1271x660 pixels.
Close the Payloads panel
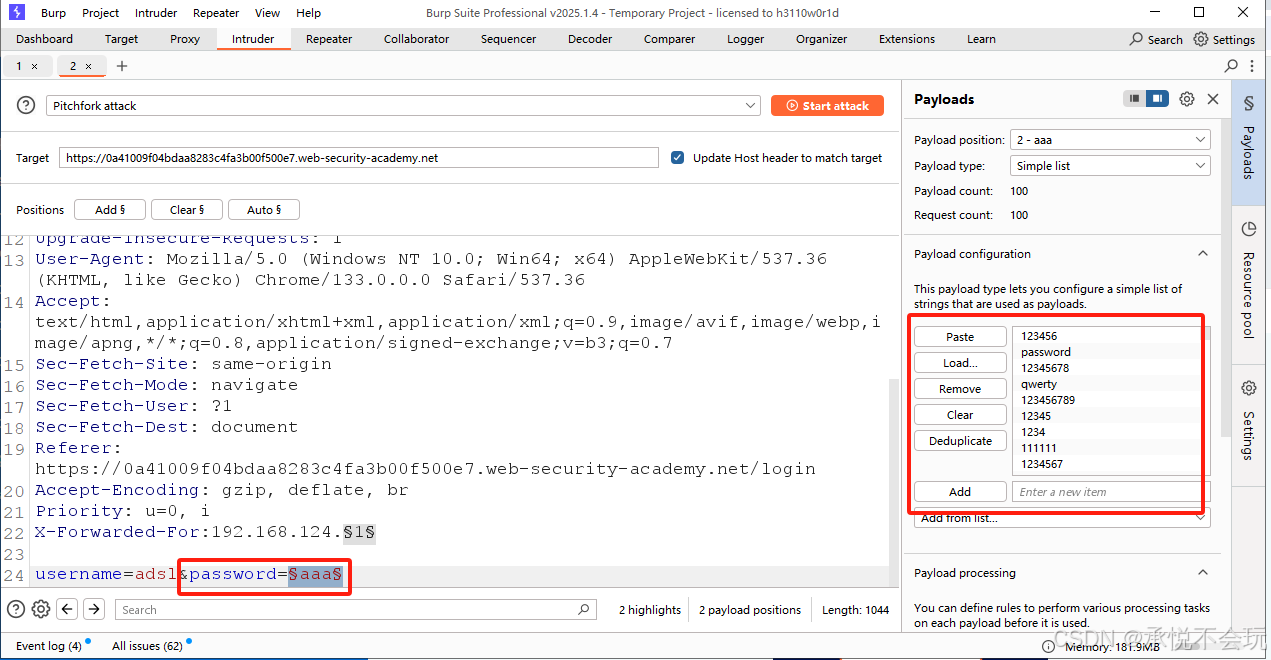pos(1213,99)
